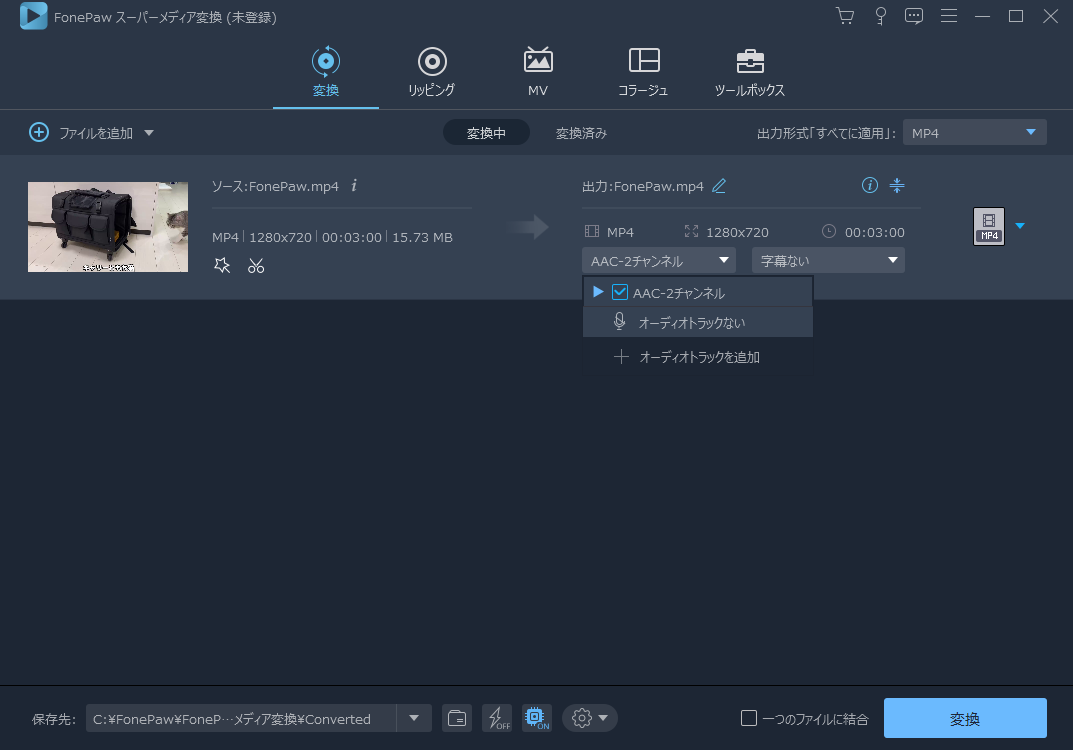Click source text ソース:FonePaw.mp4
This screenshot has width=1073, height=750.
275,186
